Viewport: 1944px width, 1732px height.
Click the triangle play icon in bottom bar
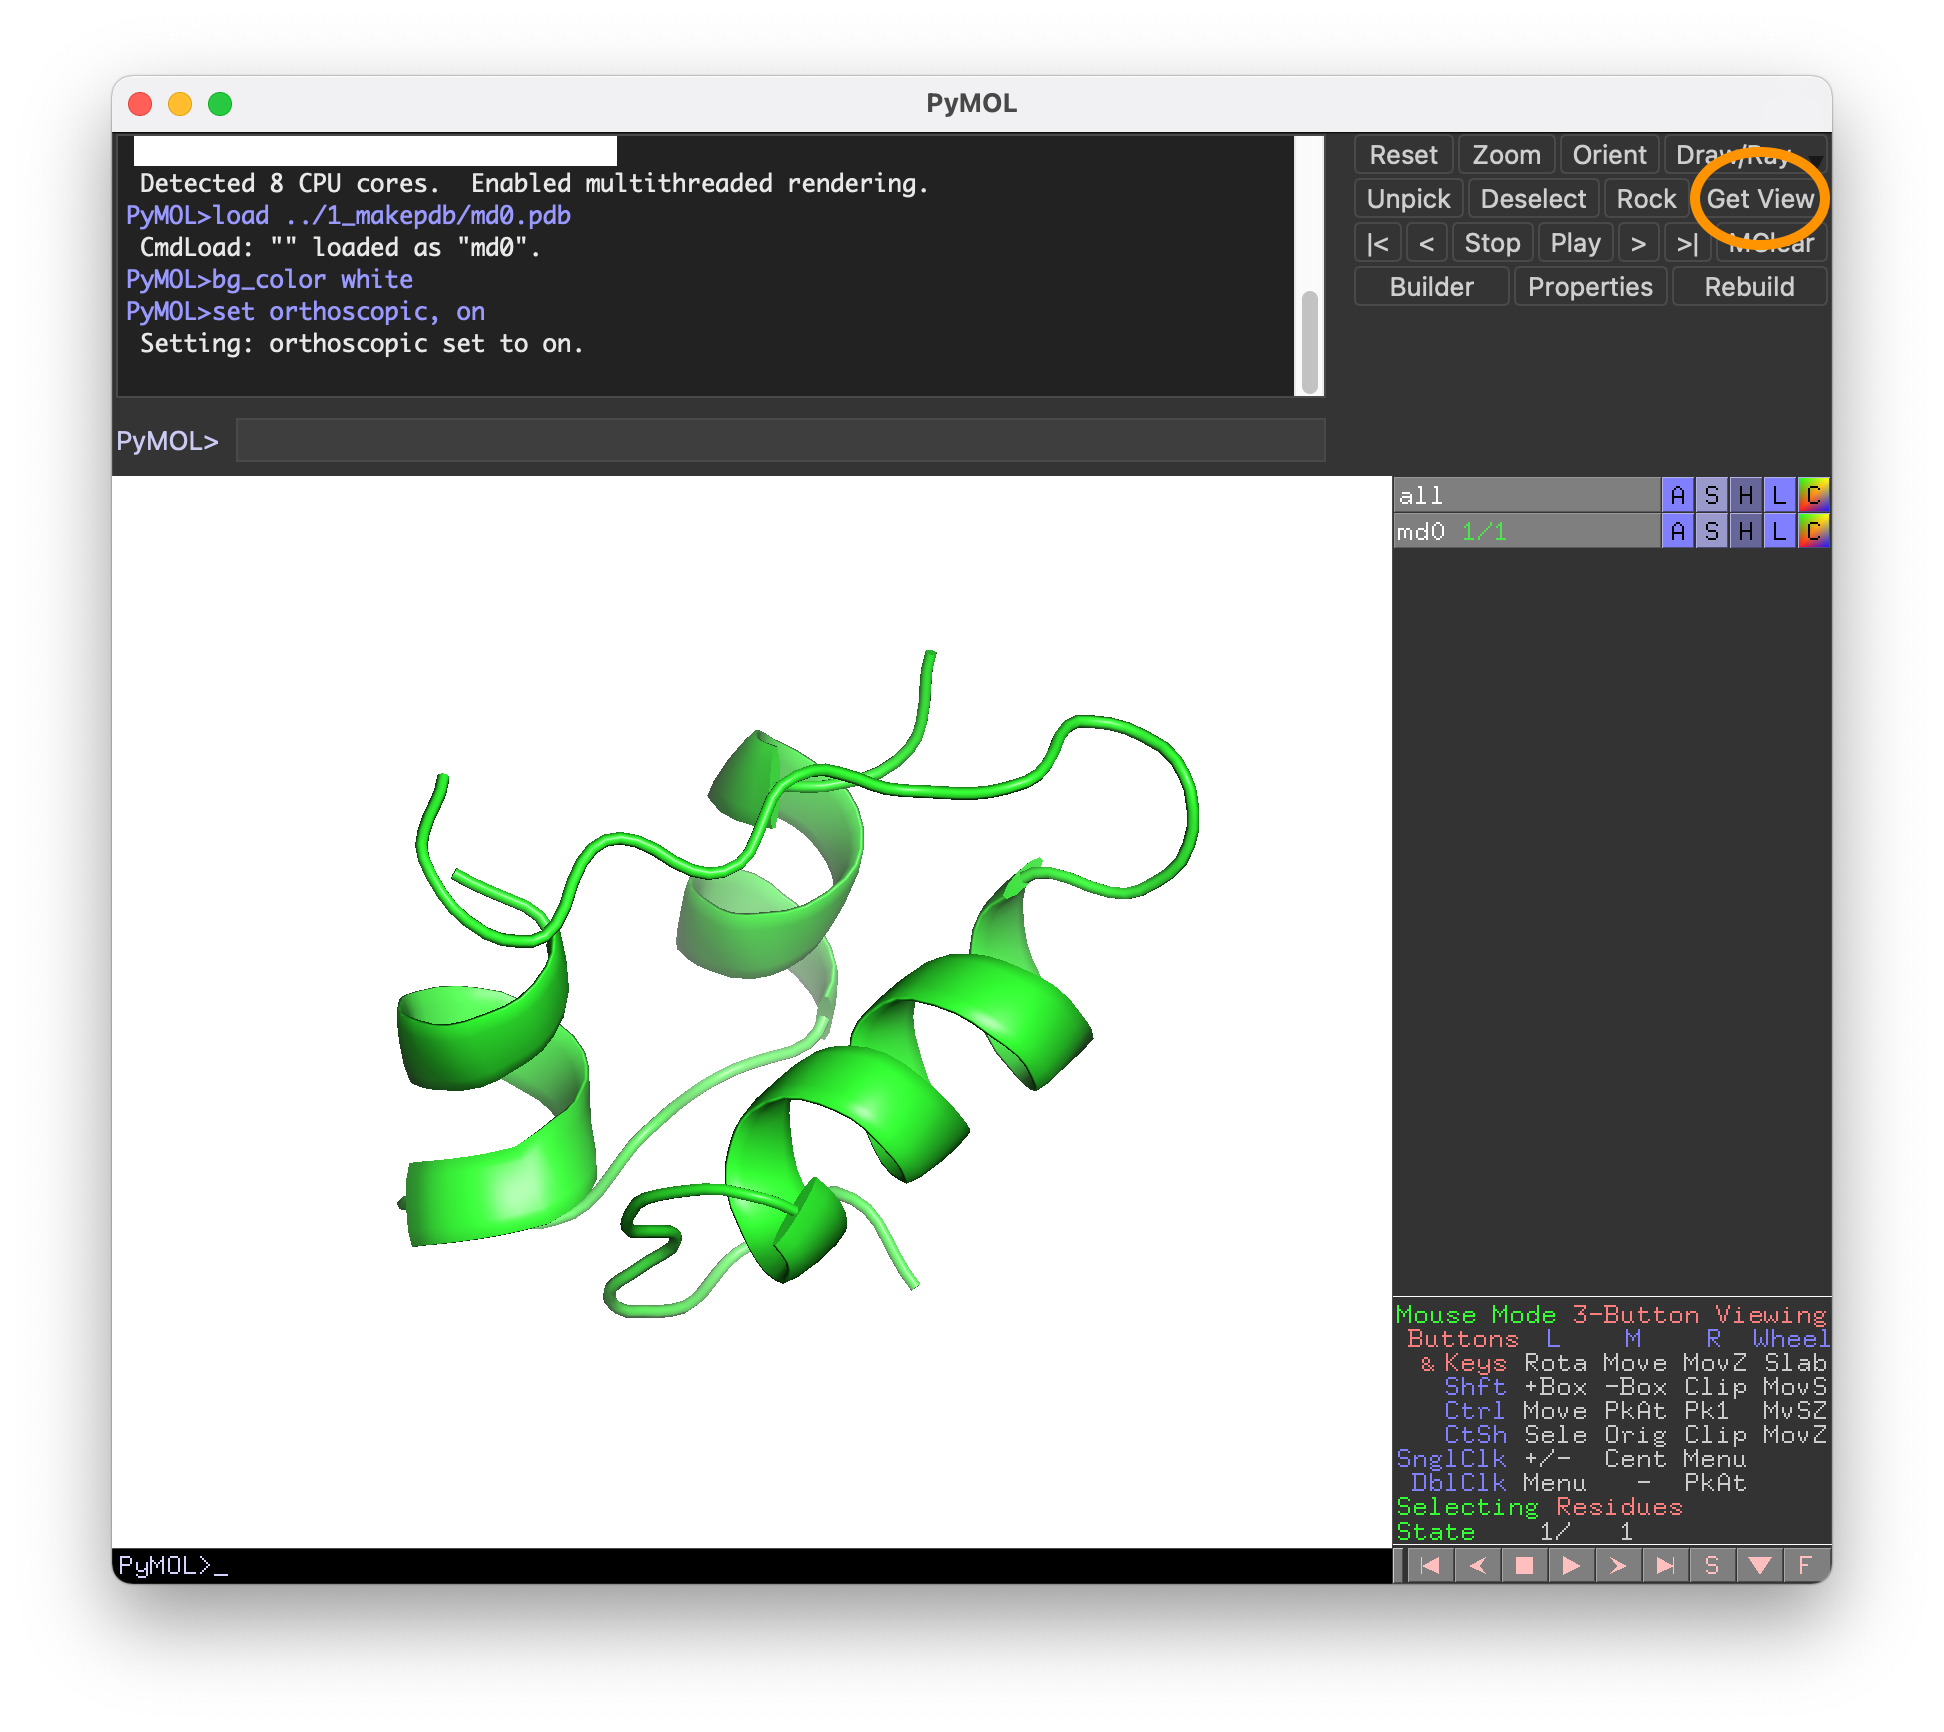(x=1571, y=1565)
